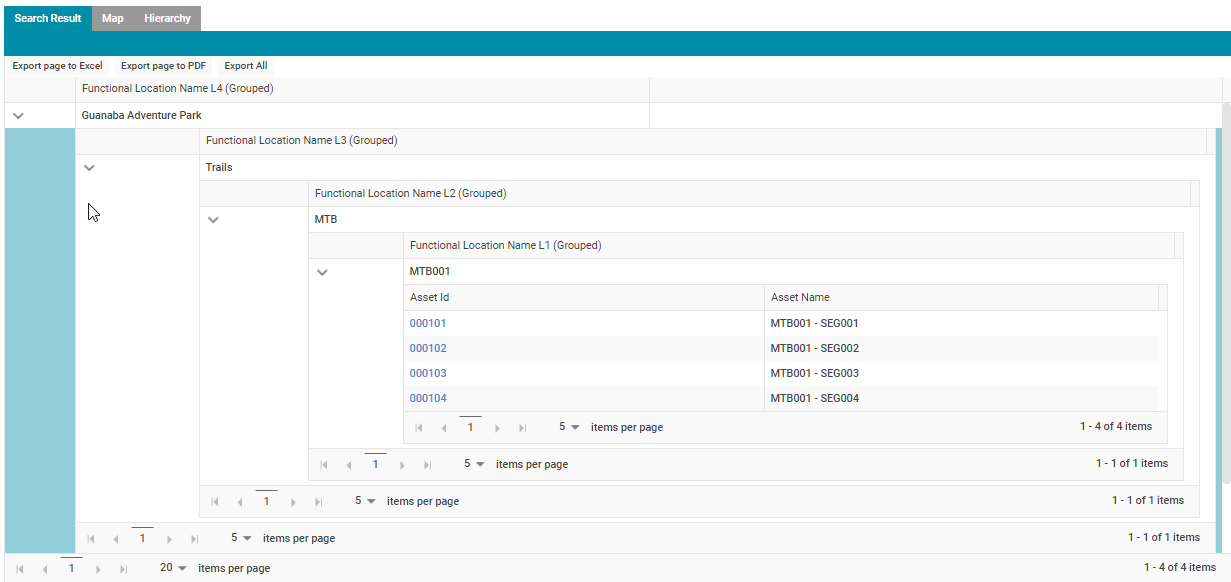Viewport: 1231px width, 582px height.
Task: Collapse the MTB group row
Action: 213,220
